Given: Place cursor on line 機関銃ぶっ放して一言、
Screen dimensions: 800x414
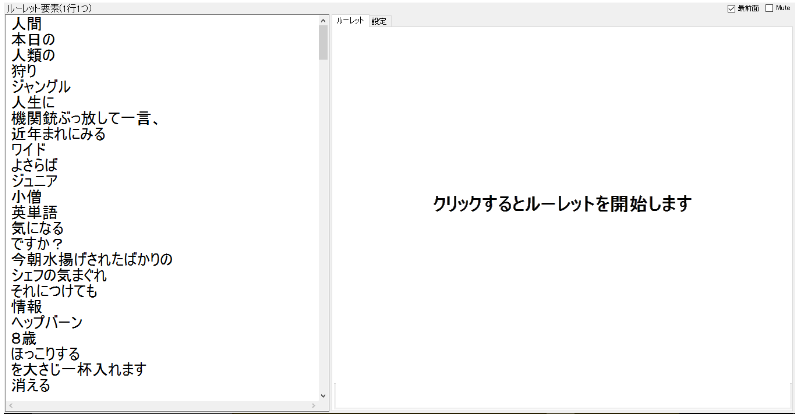Looking at the screenshot, I should [86, 118].
